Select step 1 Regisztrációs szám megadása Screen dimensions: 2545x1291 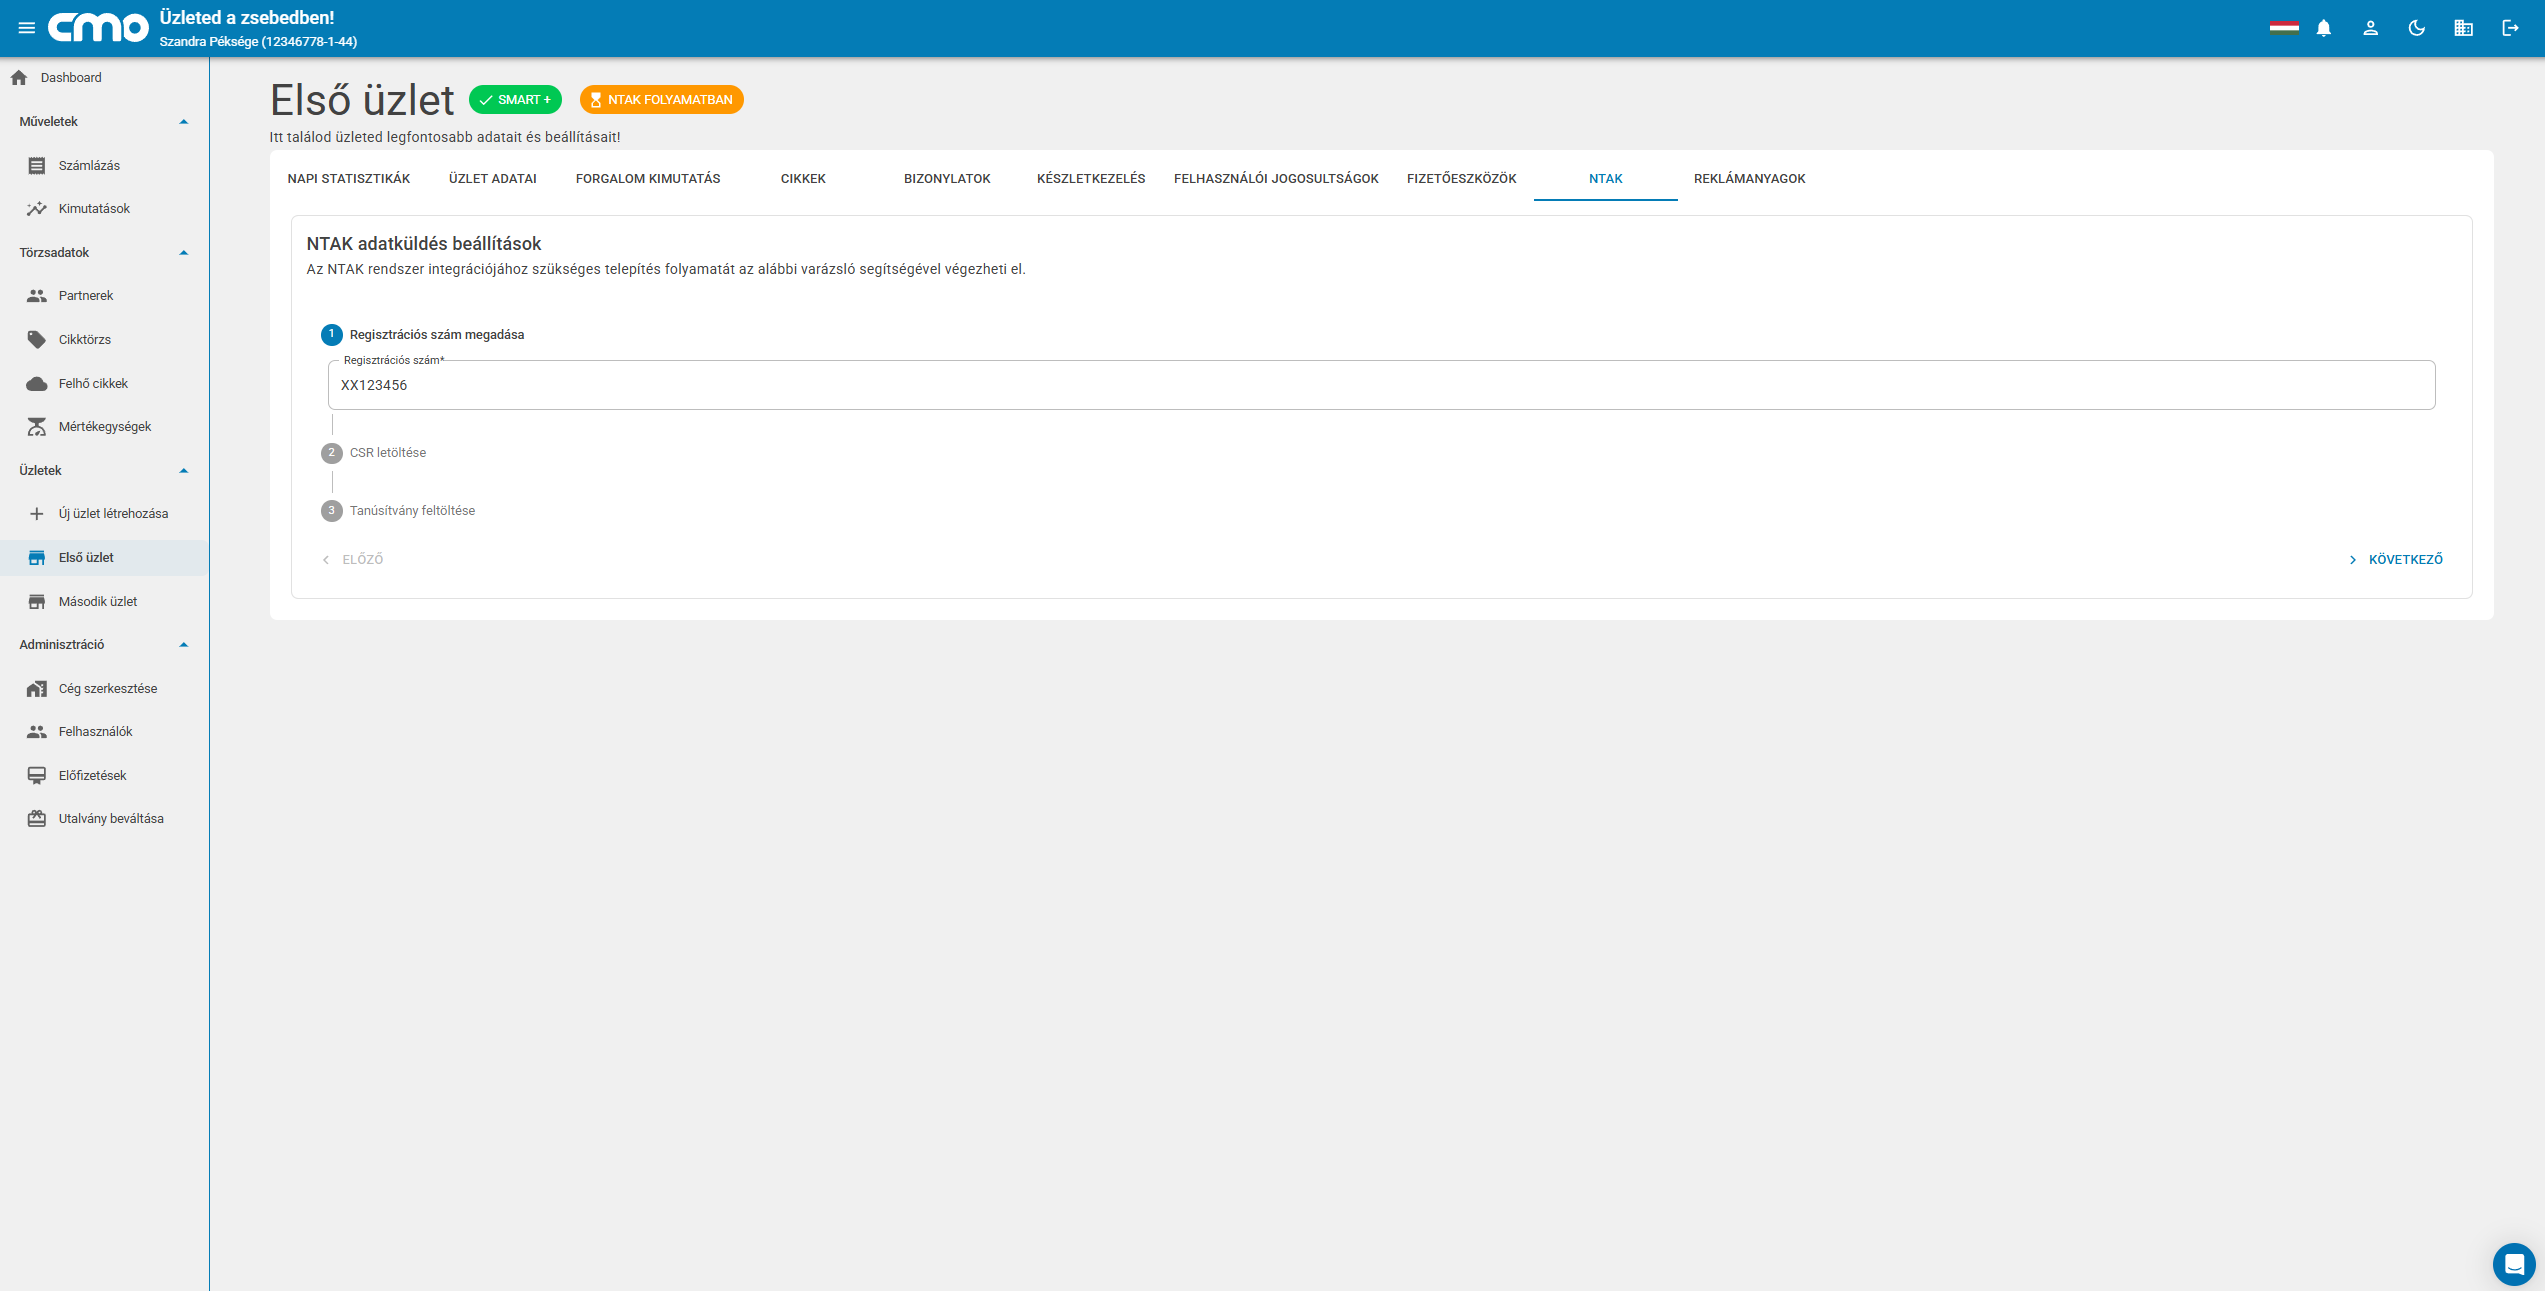tap(423, 335)
